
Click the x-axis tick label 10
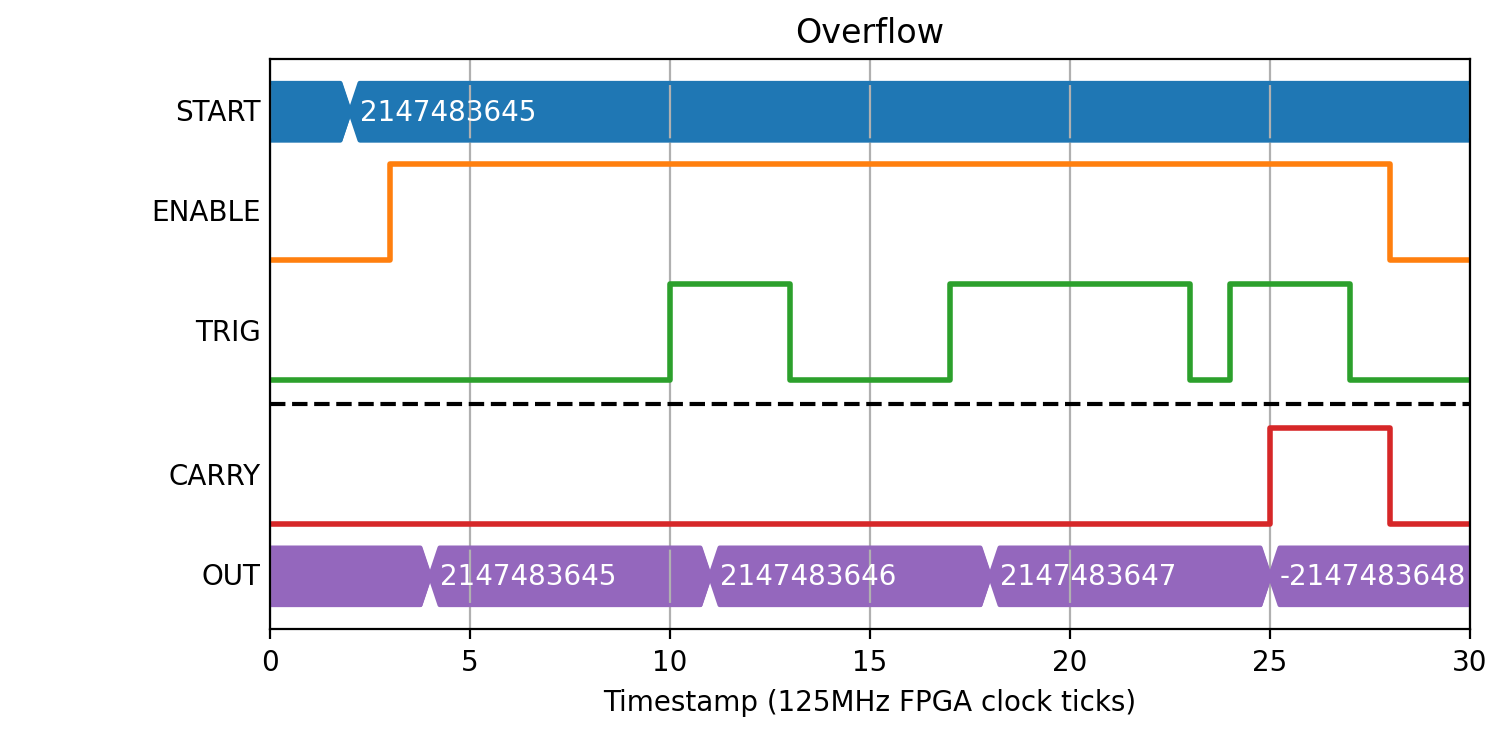[x=670, y=661]
